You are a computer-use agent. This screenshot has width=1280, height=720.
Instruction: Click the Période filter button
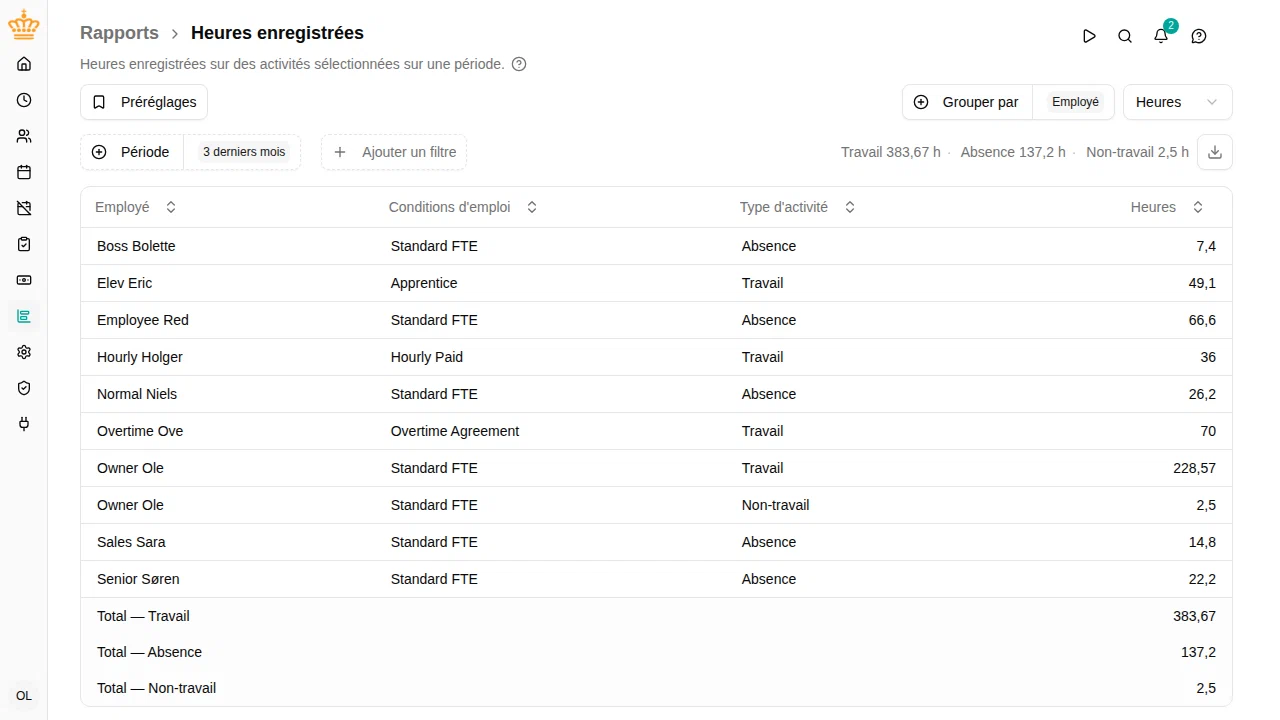click(x=132, y=152)
